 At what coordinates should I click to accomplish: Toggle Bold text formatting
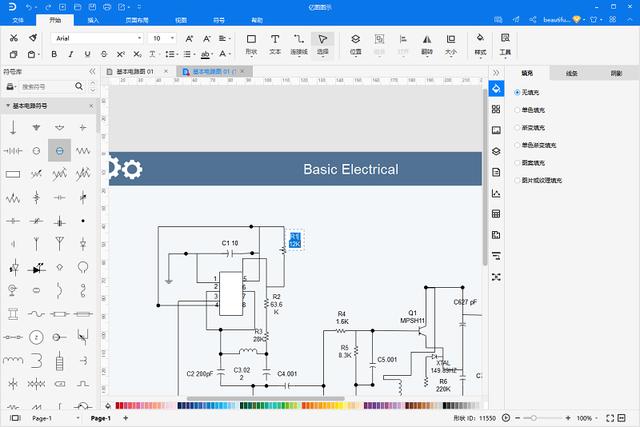click(54, 54)
